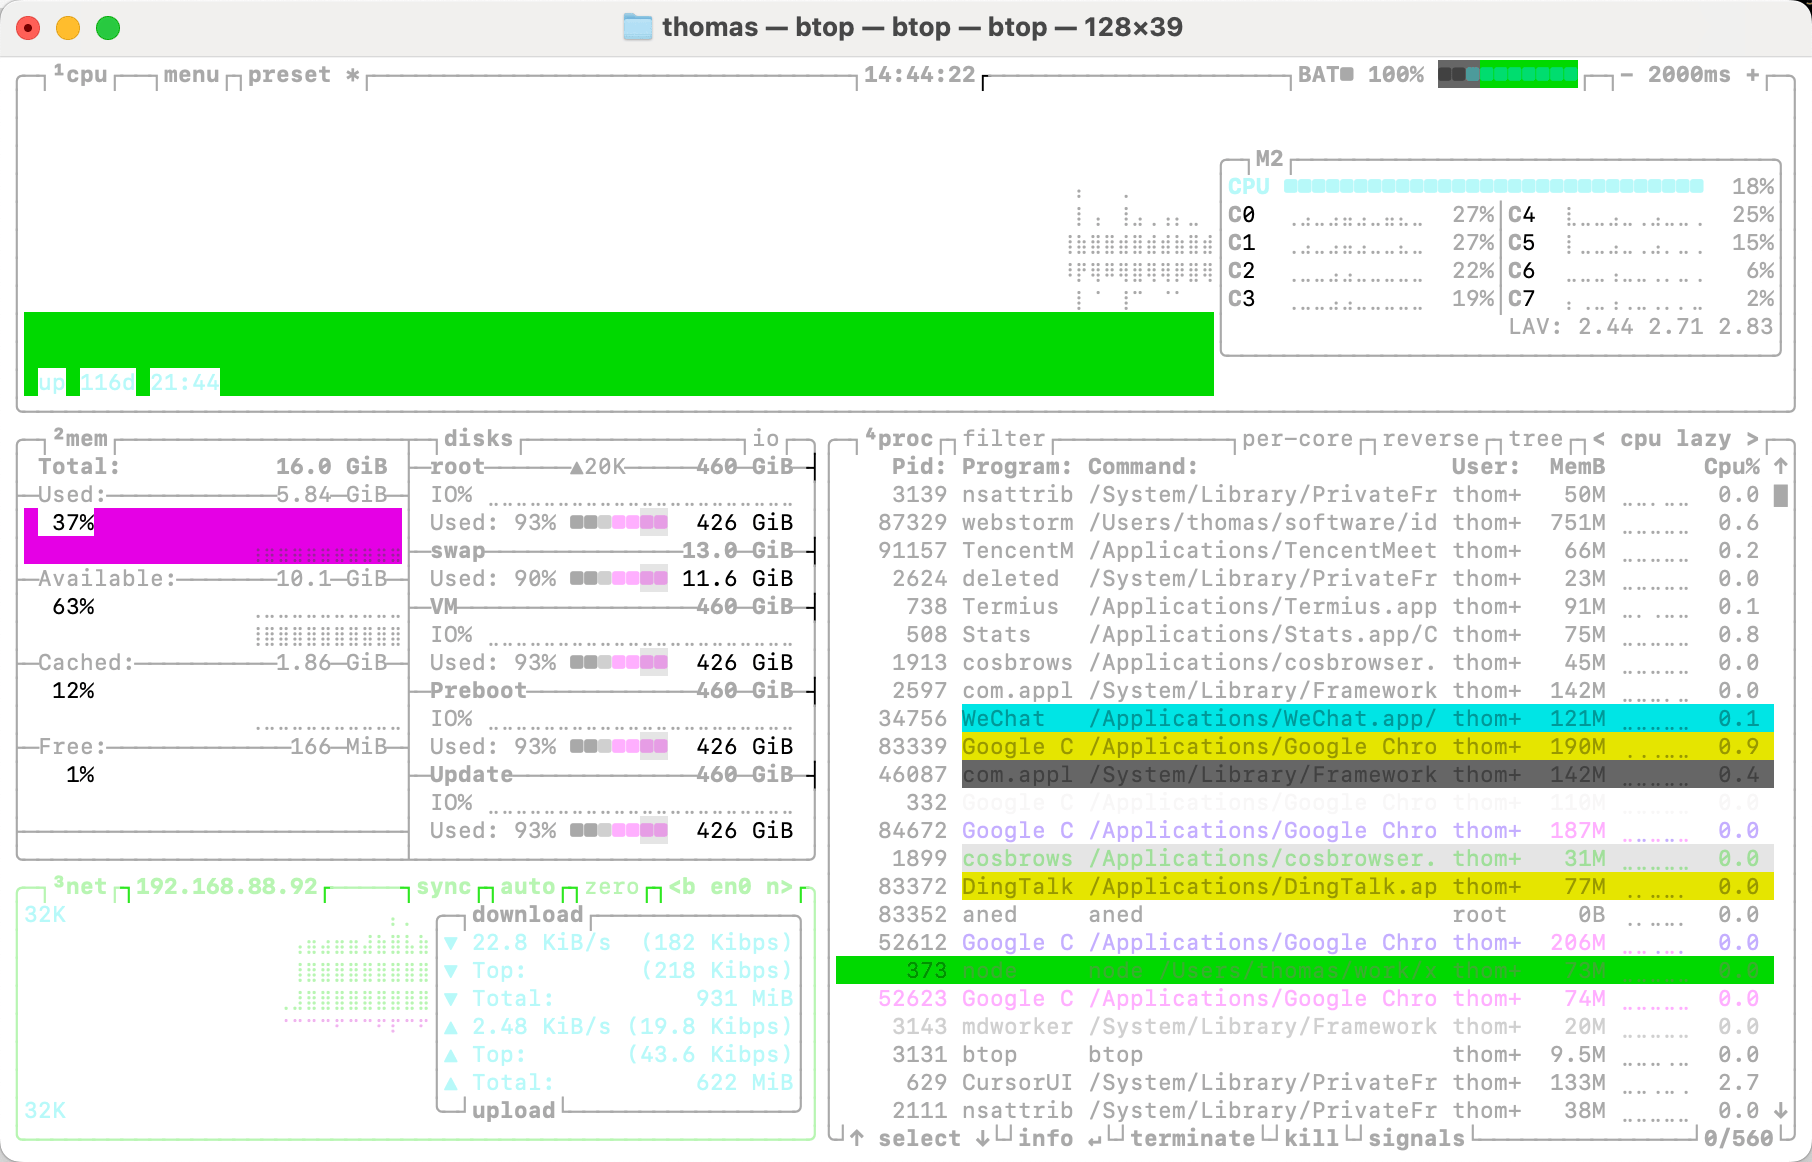Select the Stats process row
This screenshot has height=1162, width=1812.
point(1305,635)
